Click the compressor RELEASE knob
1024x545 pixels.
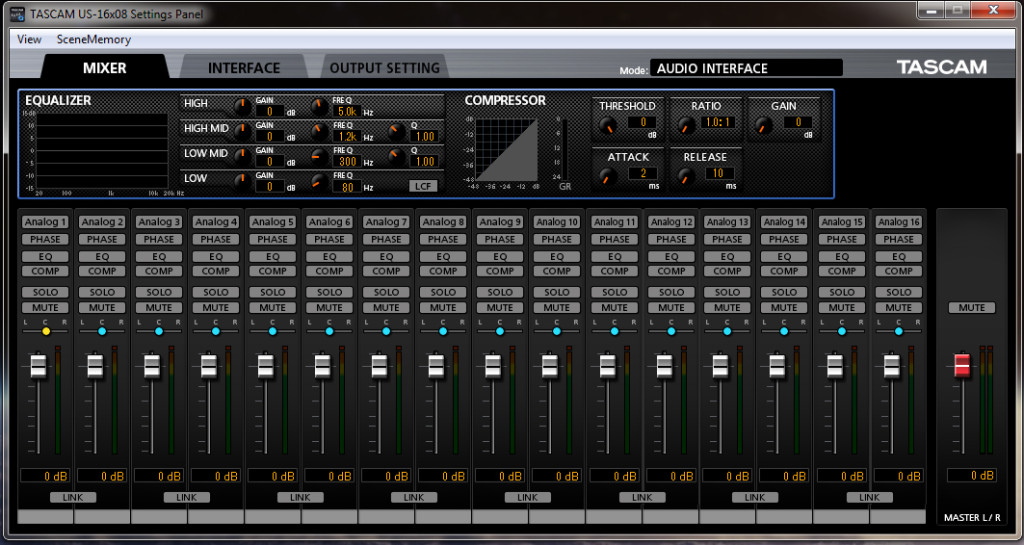[686, 176]
